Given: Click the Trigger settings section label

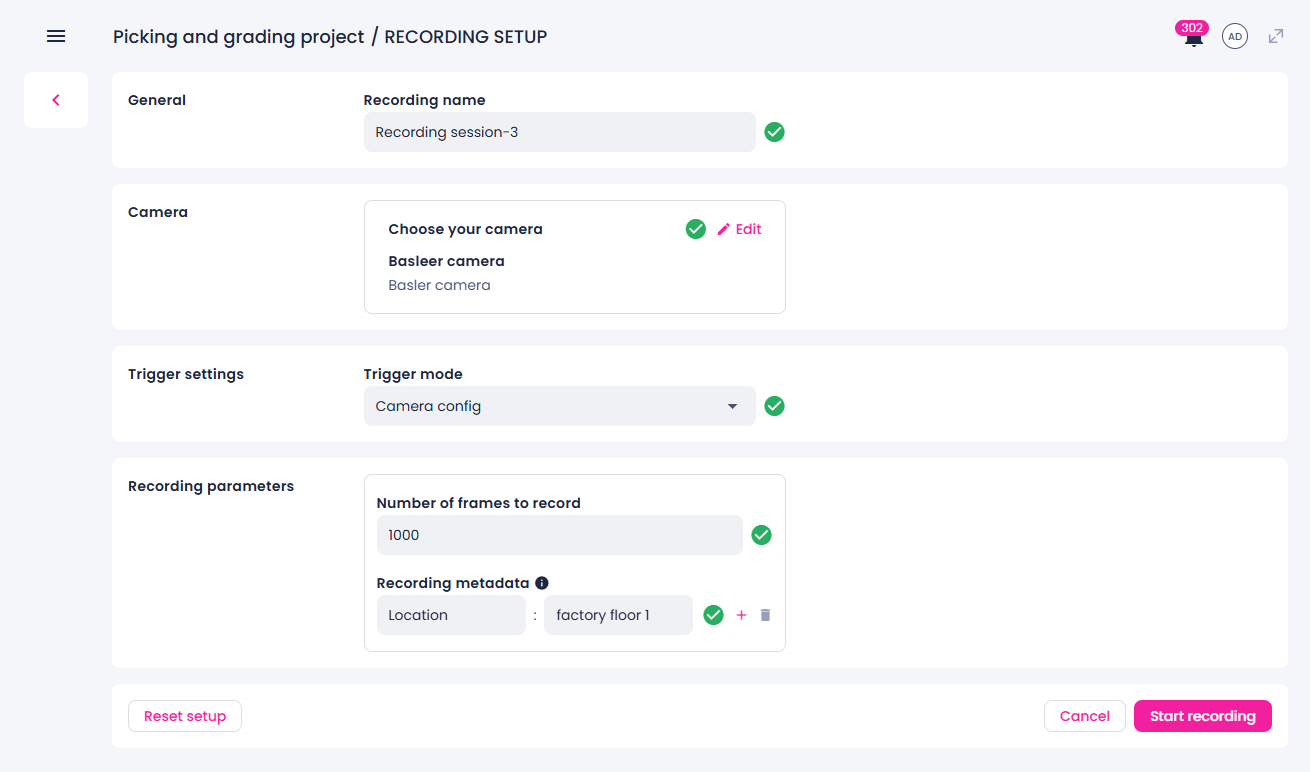Looking at the screenshot, I should 186,374.
